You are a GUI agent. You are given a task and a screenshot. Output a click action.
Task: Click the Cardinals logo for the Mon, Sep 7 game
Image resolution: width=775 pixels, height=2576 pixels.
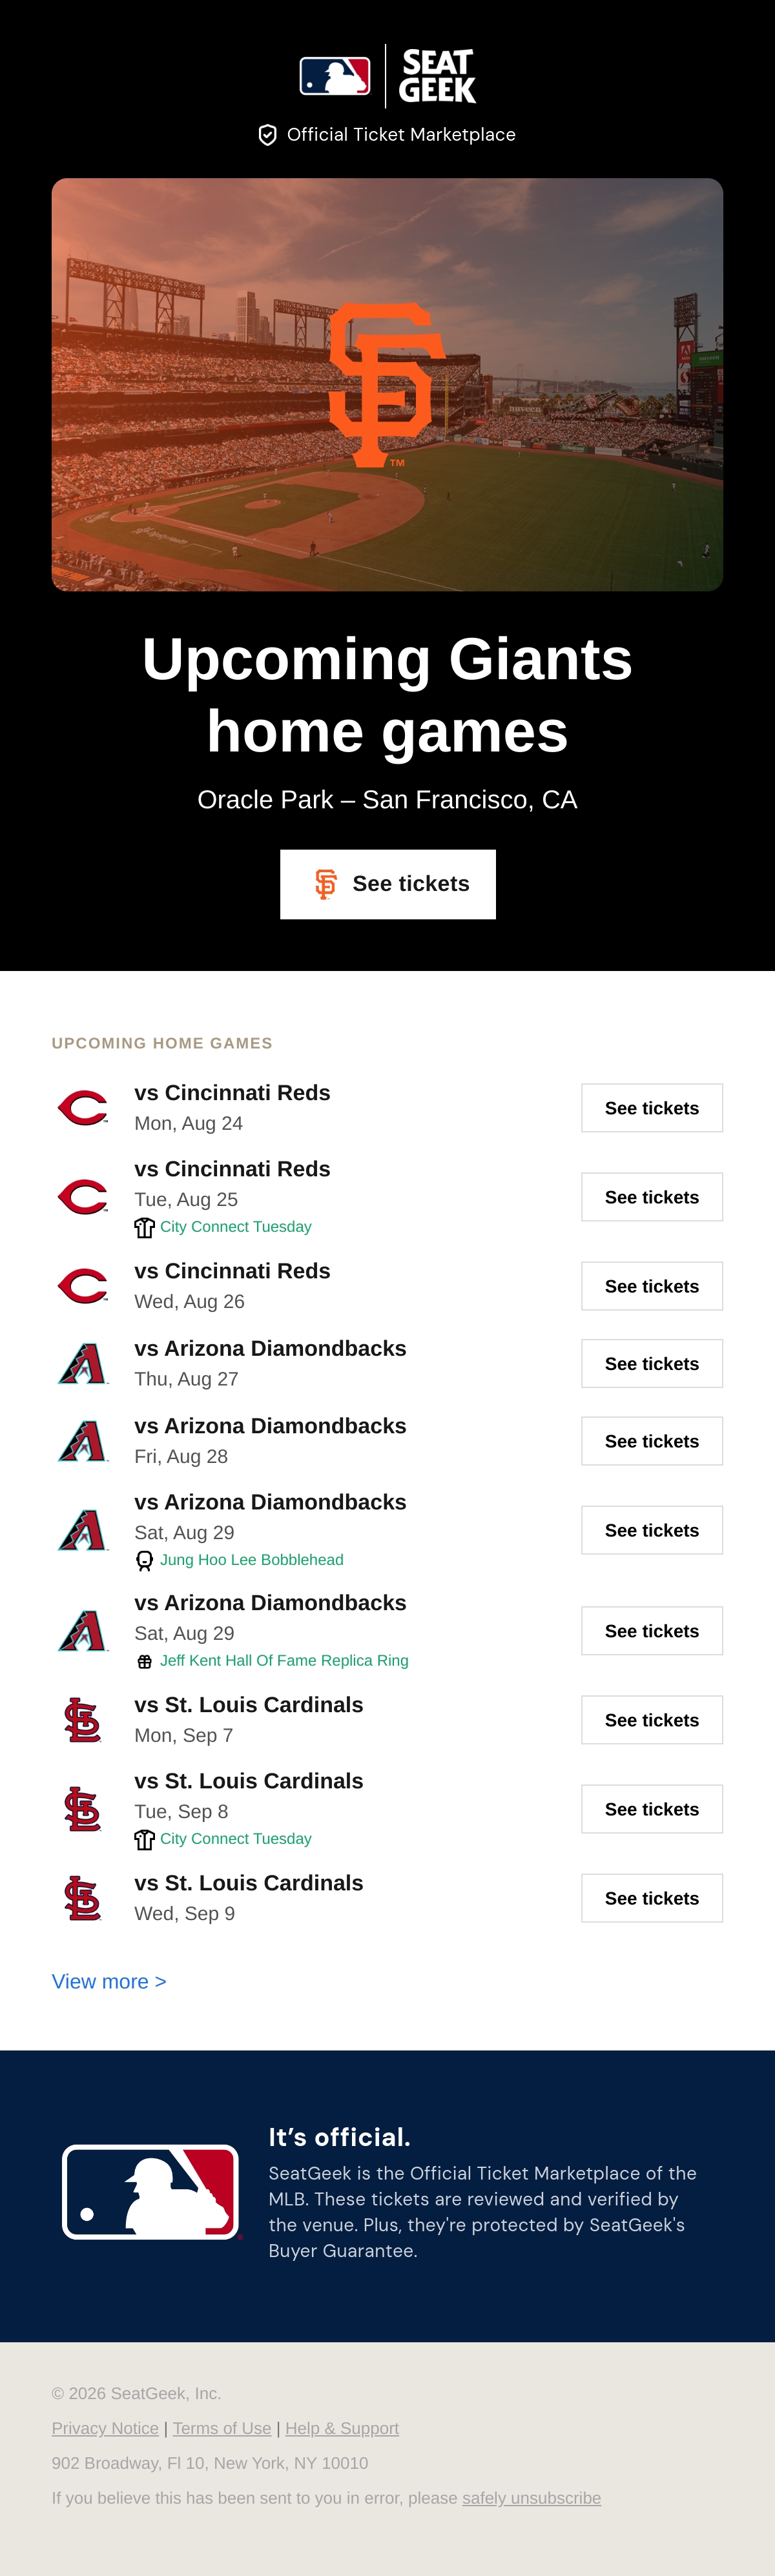pyautogui.click(x=83, y=1720)
